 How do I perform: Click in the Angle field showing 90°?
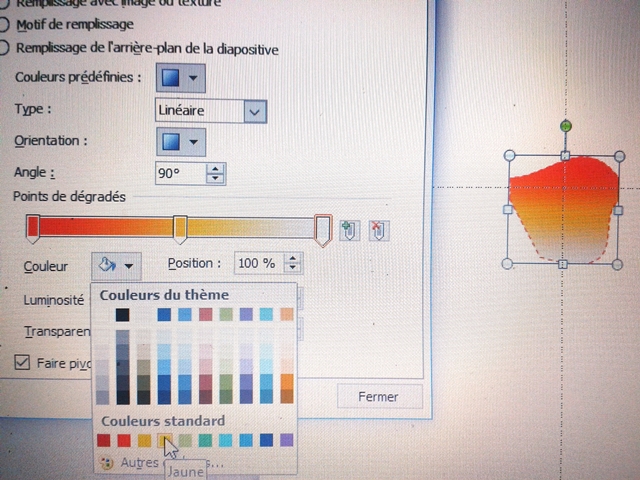click(180, 174)
